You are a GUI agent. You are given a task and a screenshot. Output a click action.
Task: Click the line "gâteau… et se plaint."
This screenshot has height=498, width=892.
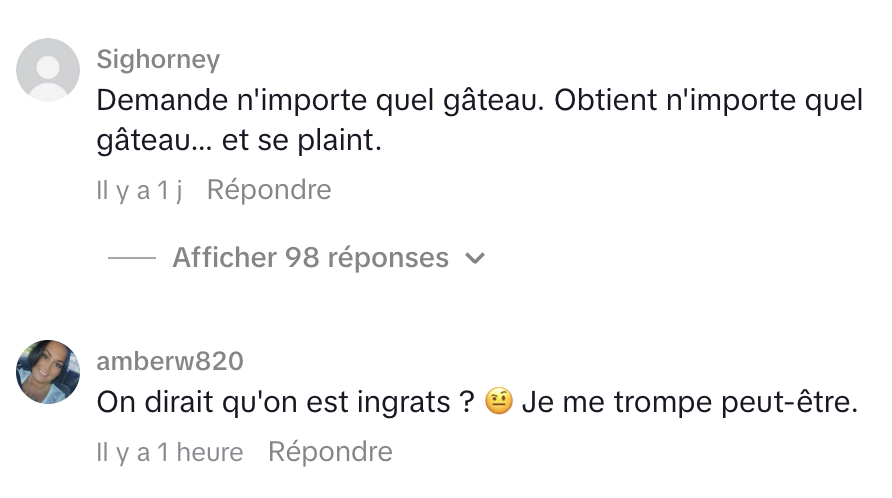[x=240, y=141]
